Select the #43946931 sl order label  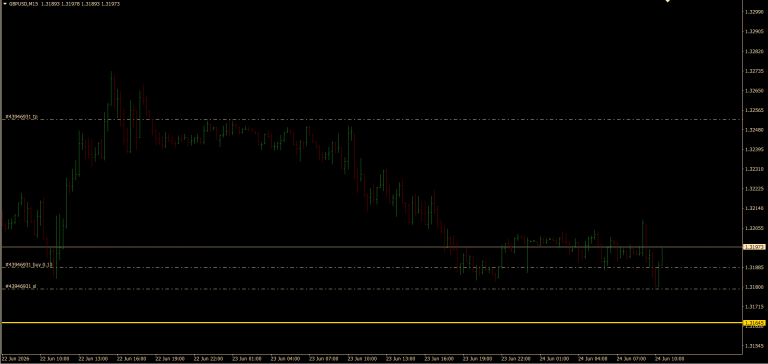click(21, 286)
